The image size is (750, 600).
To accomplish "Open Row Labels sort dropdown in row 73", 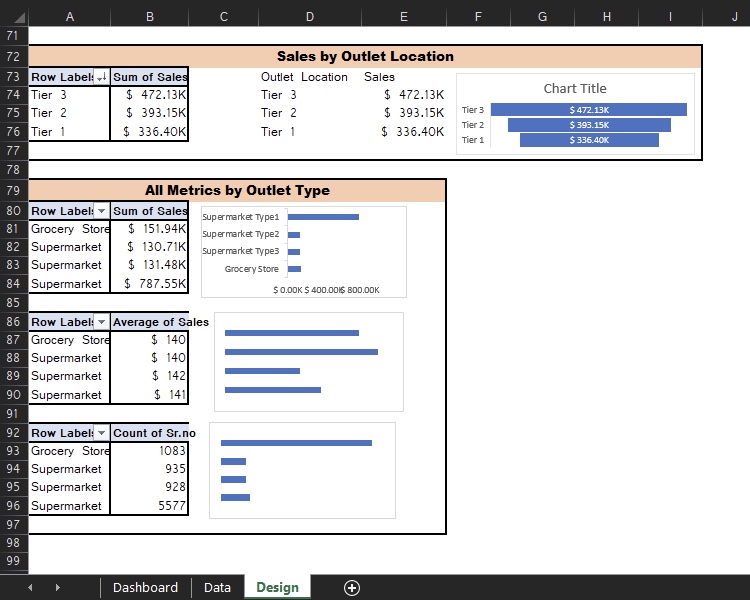I will 101,77.
